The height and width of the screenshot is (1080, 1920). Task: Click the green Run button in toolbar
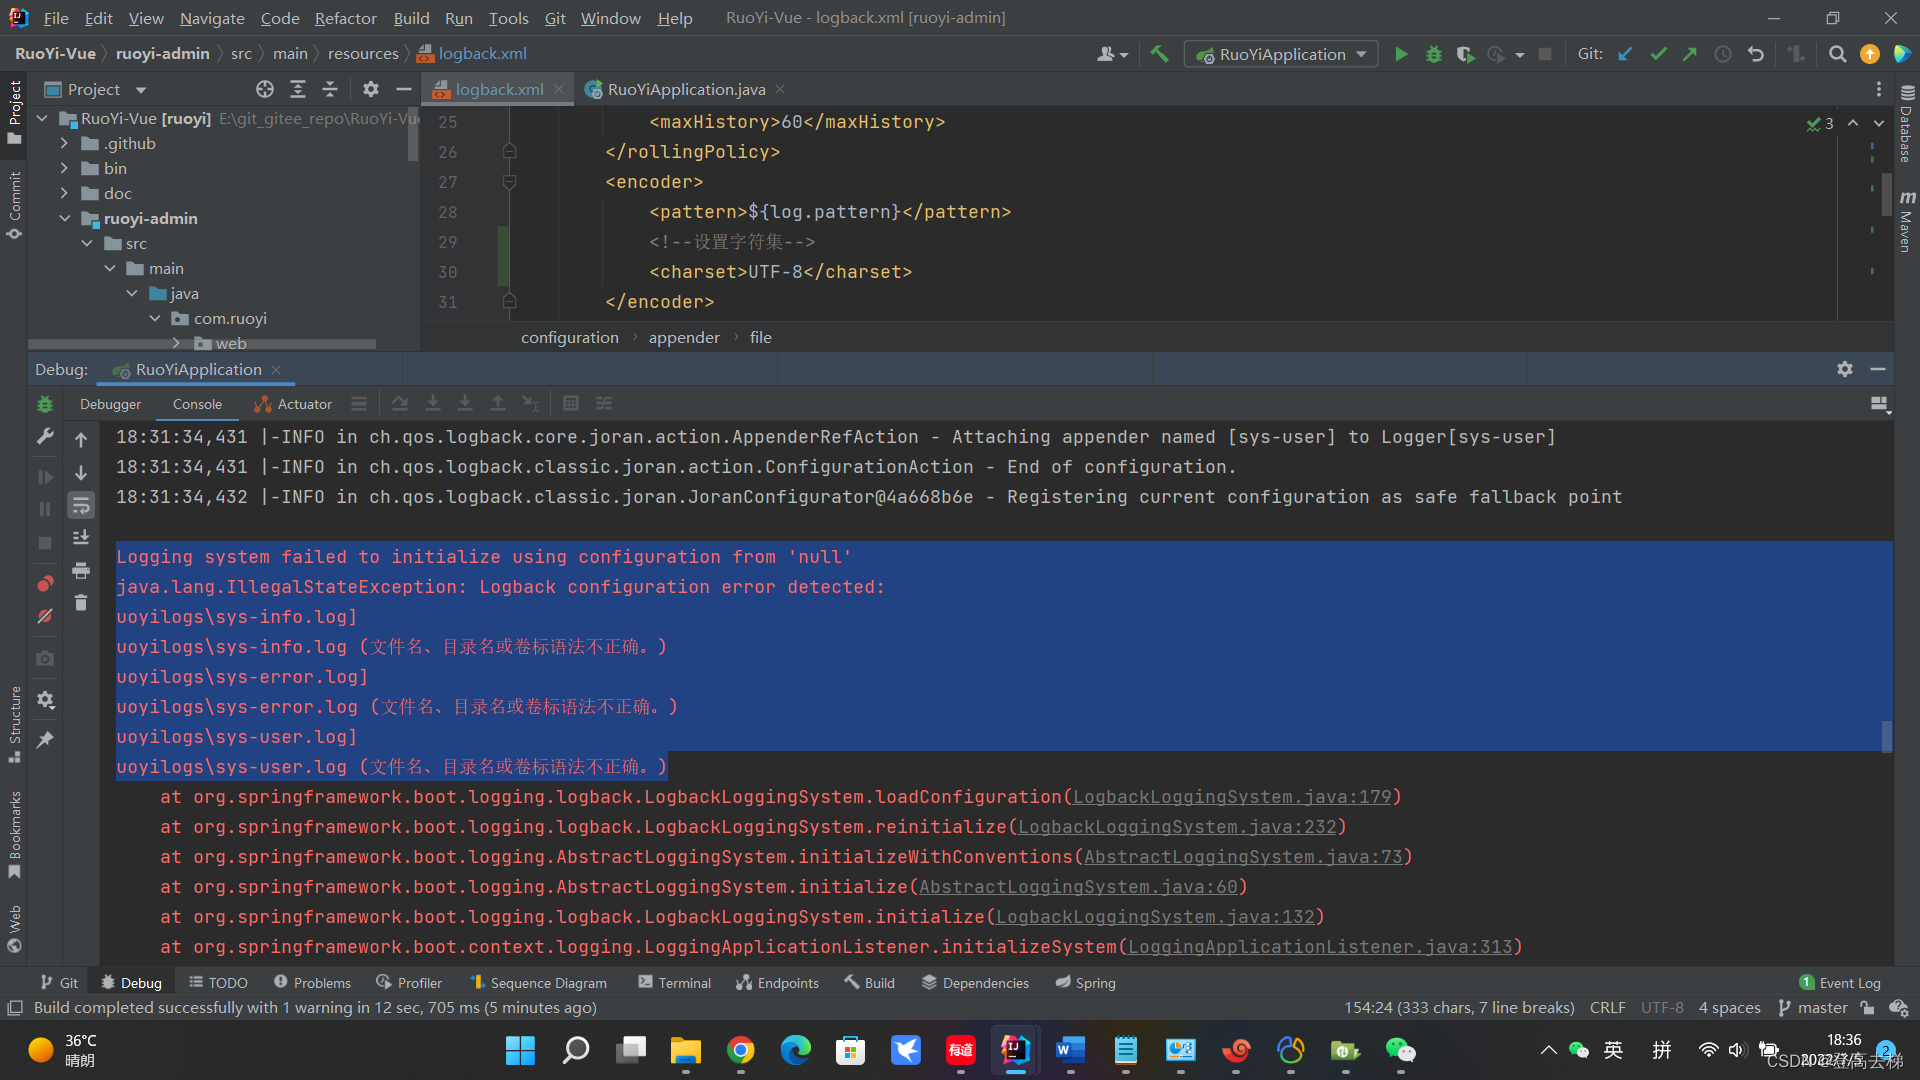point(1401,54)
